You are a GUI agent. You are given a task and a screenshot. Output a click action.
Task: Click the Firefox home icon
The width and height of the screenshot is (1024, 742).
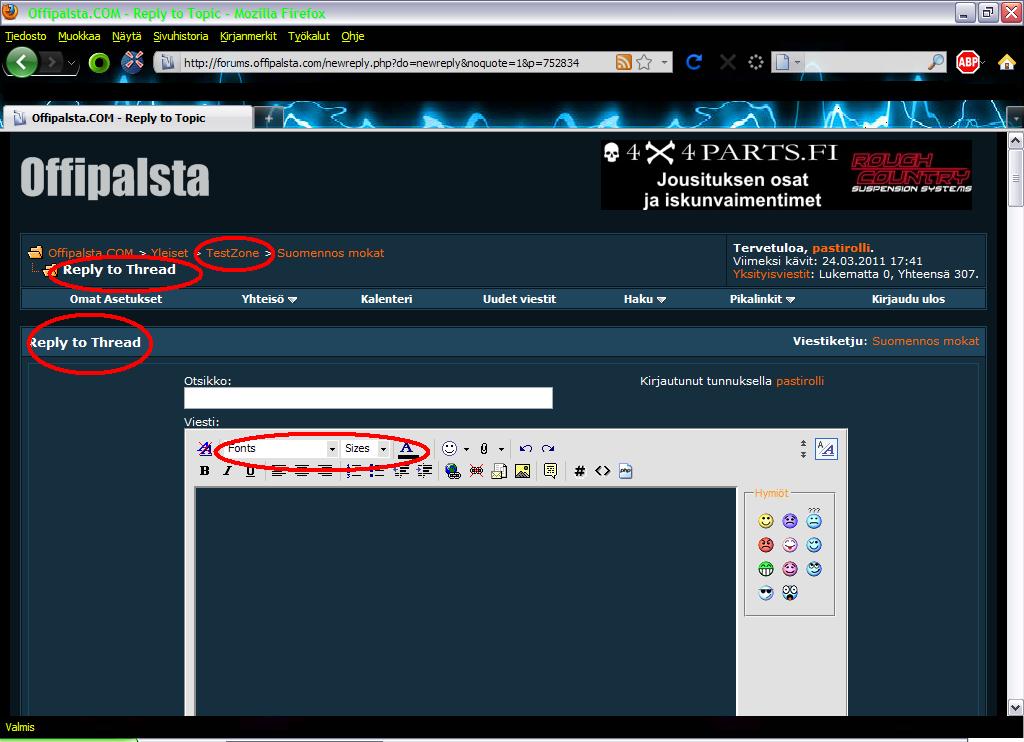pos(1006,62)
